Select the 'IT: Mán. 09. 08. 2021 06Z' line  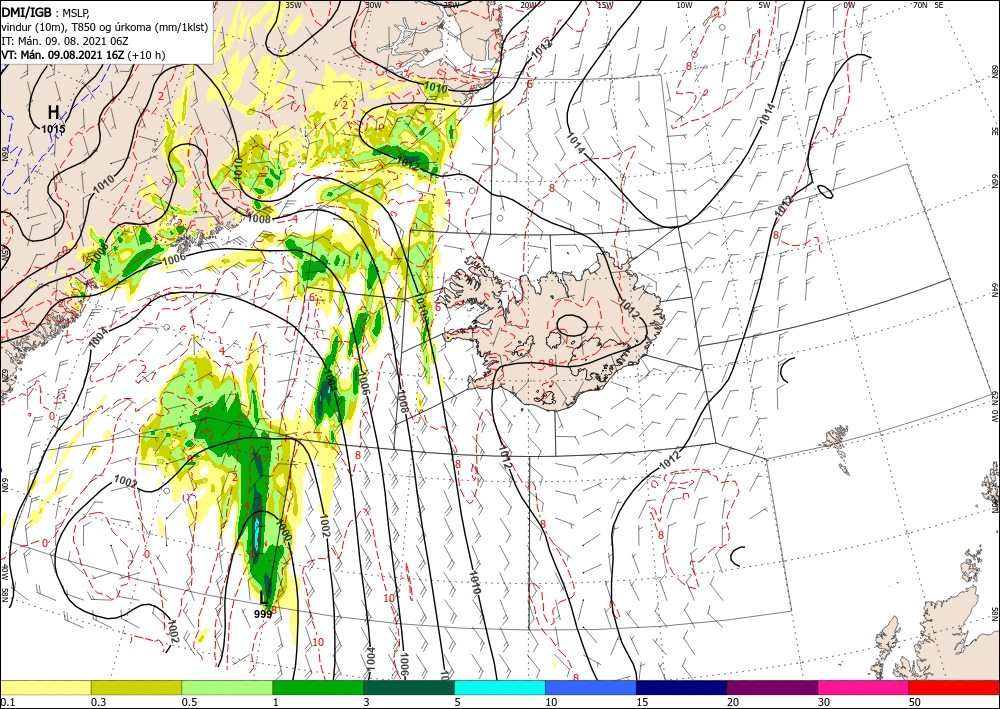pyautogui.click(x=66, y=40)
